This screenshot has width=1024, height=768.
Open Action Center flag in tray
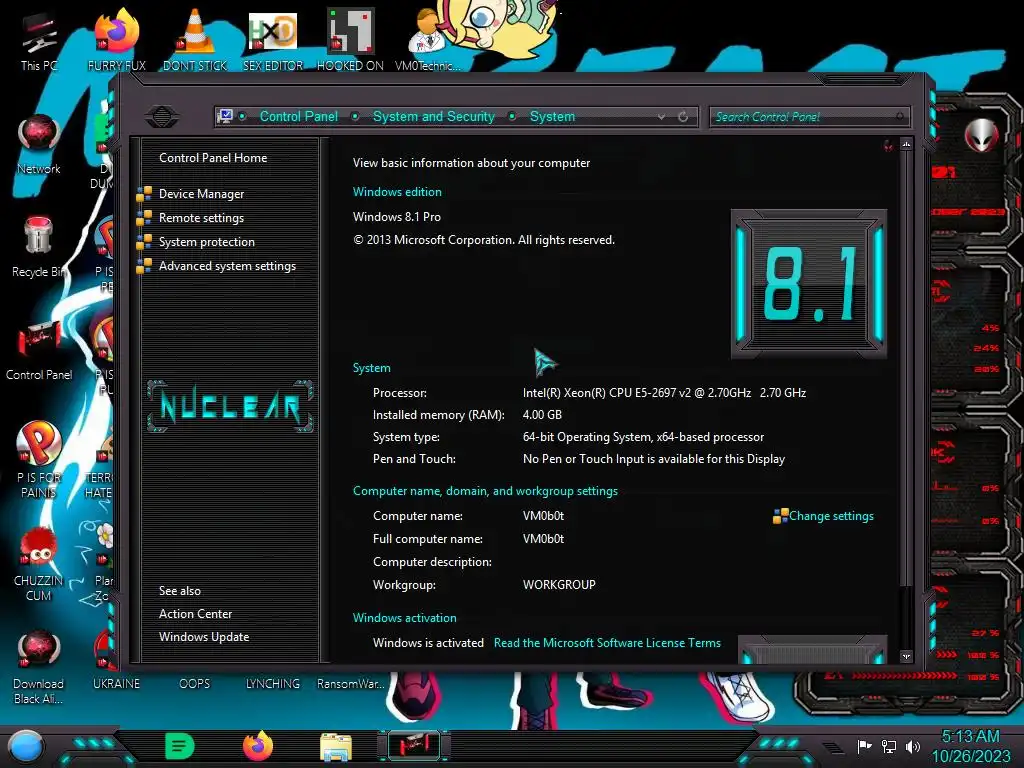click(x=864, y=746)
